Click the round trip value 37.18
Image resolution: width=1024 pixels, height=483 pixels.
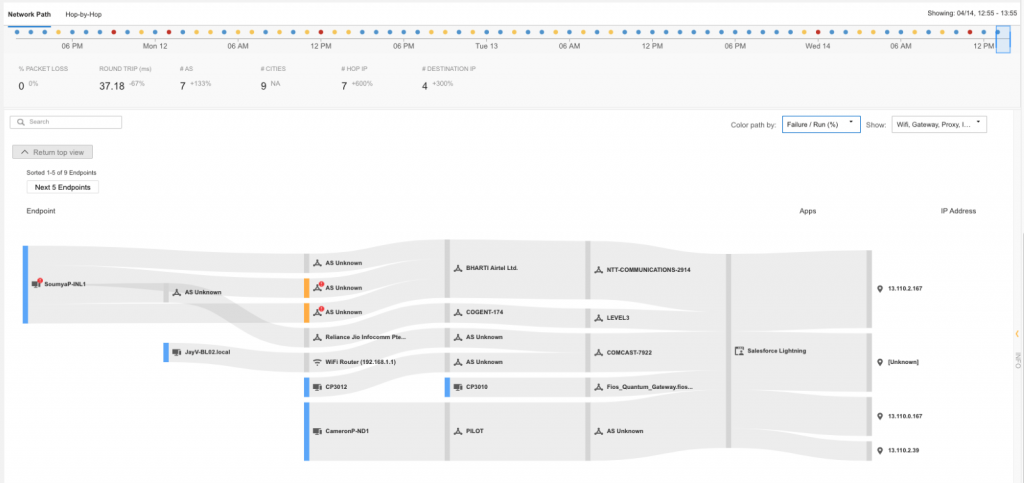112,86
